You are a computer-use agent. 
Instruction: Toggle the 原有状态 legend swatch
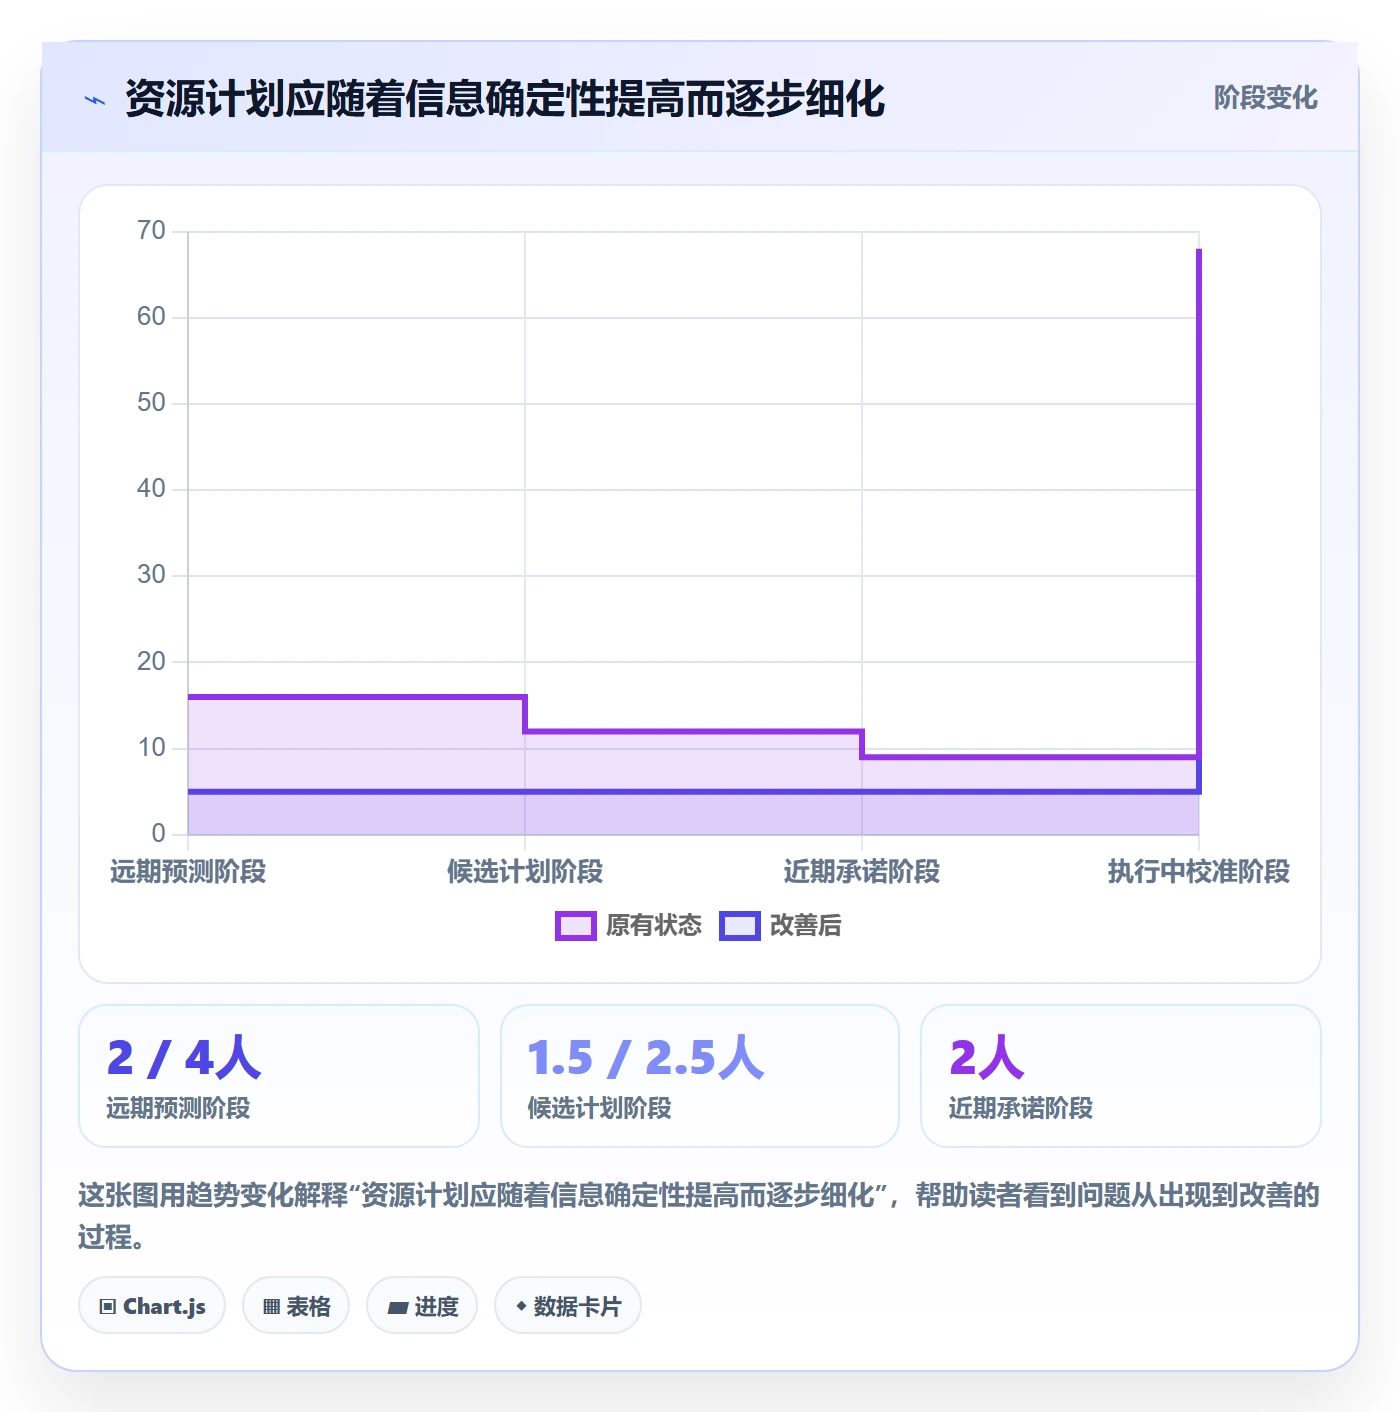pyautogui.click(x=575, y=926)
